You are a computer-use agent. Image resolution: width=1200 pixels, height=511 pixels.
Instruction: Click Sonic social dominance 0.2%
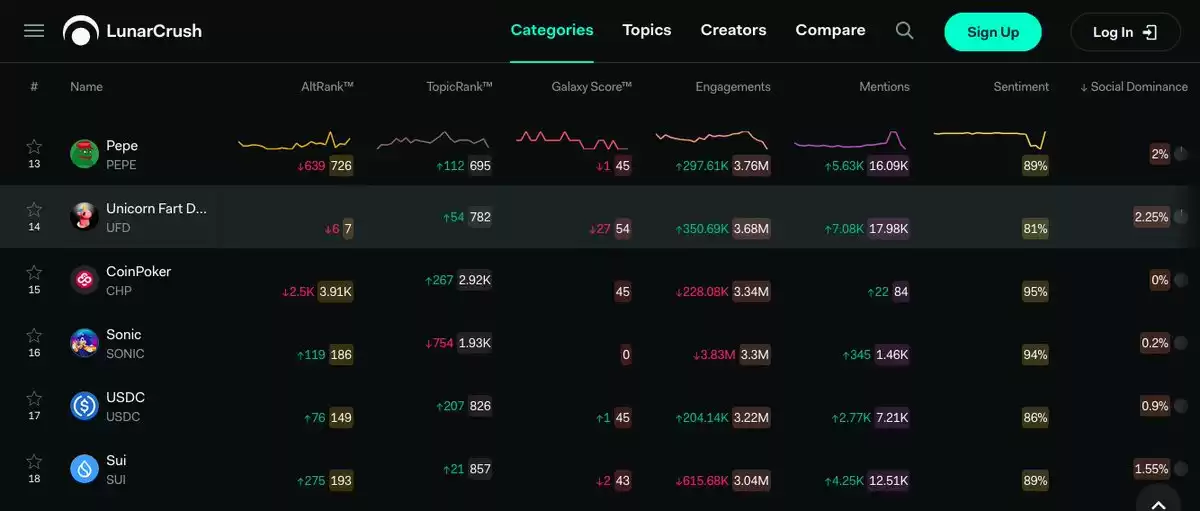[x=1154, y=343]
